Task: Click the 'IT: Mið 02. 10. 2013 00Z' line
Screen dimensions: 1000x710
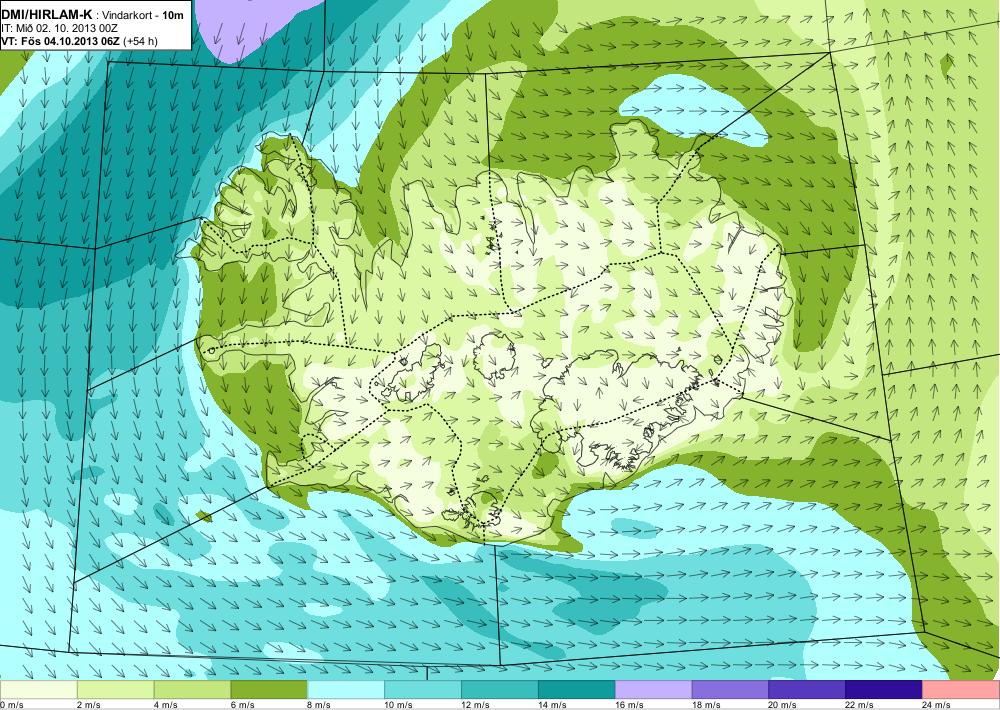Action: tap(60, 28)
